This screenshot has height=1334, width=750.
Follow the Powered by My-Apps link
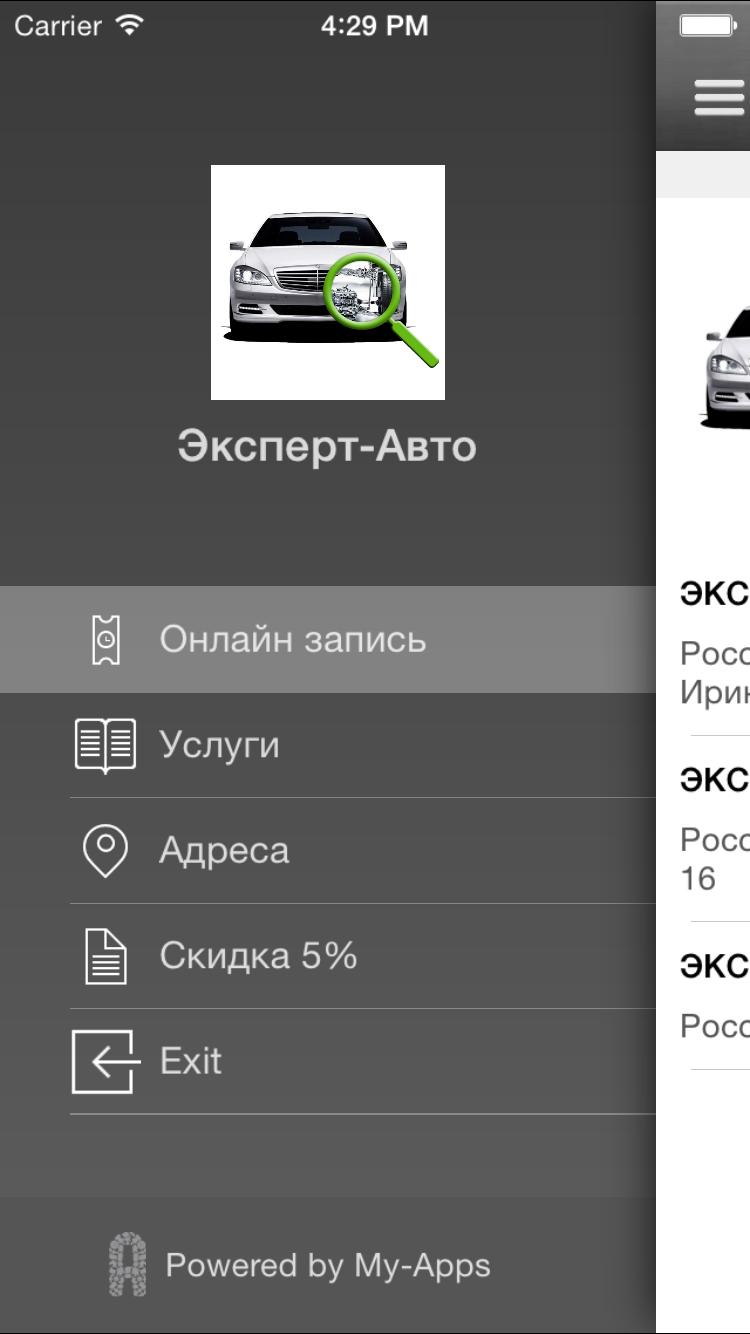point(328,1266)
